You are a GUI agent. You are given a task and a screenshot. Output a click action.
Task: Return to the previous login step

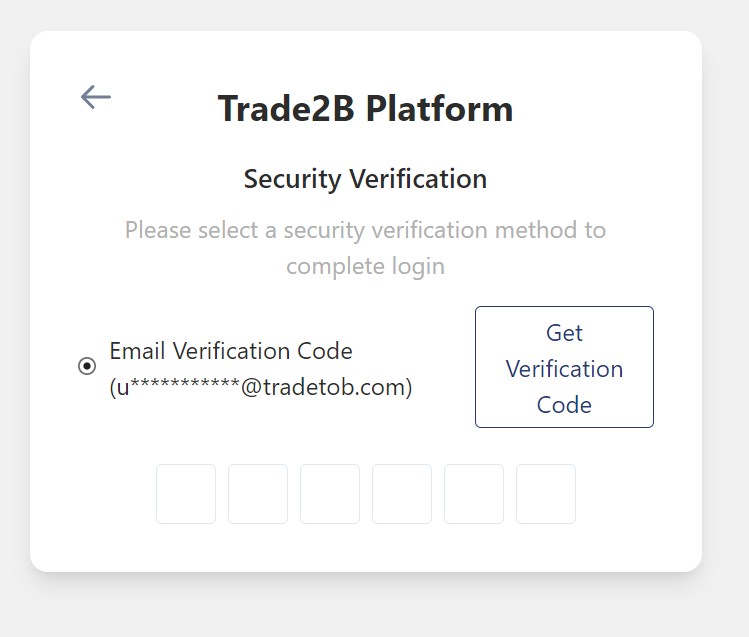tap(95, 97)
